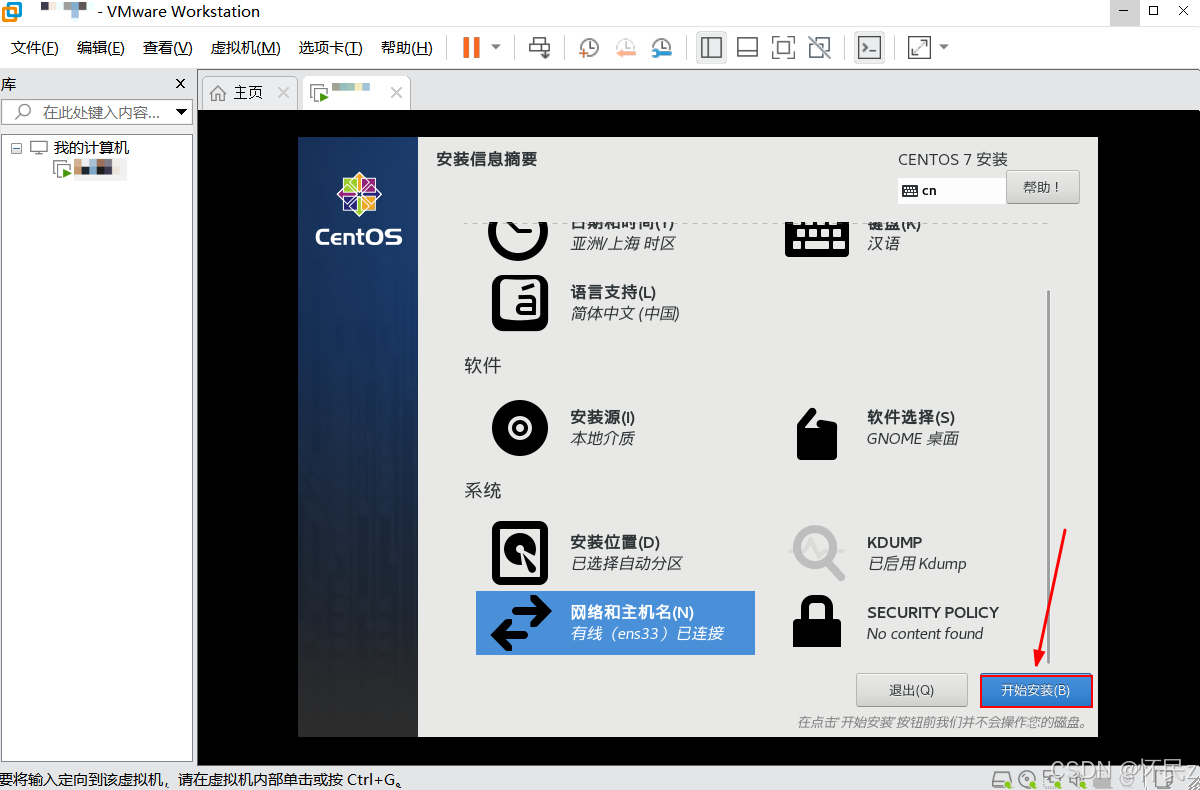Click the disk warning hint below 开始安装
The height and width of the screenshot is (790, 1200).
coord(942,721)
